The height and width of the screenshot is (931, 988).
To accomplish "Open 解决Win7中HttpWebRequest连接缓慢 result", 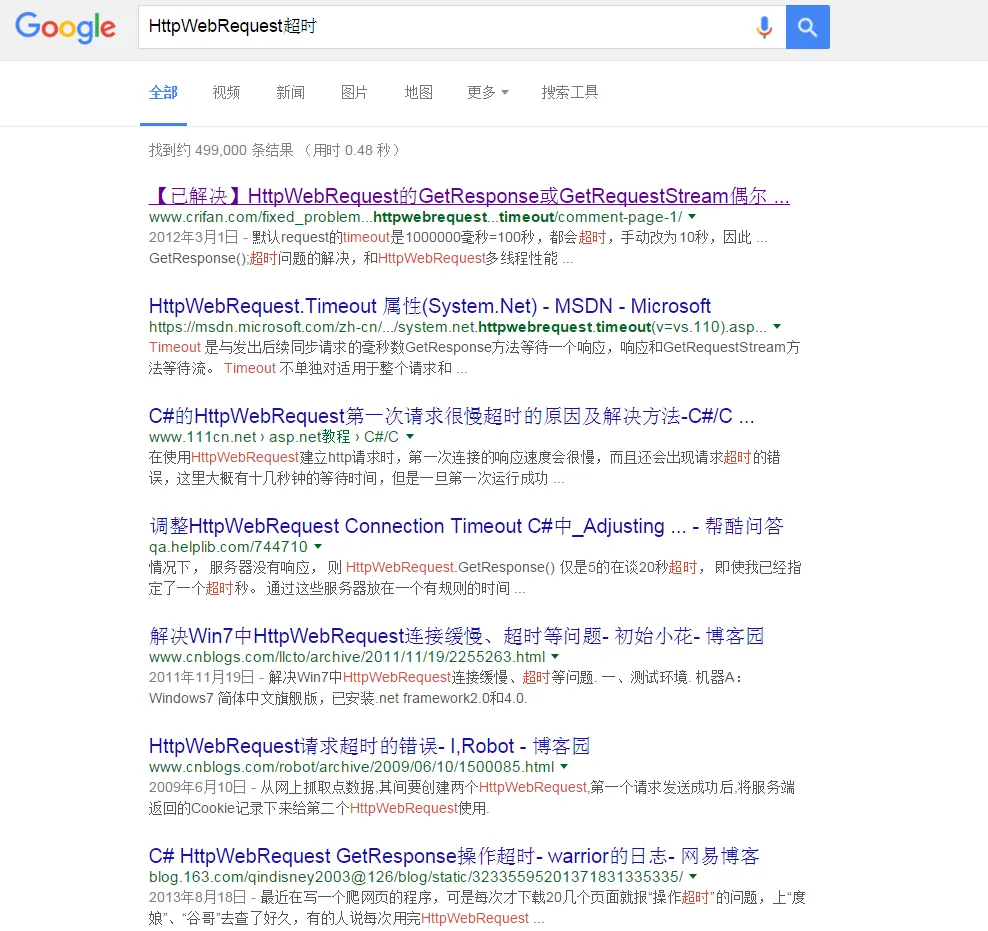I will (x=456, y=636).
